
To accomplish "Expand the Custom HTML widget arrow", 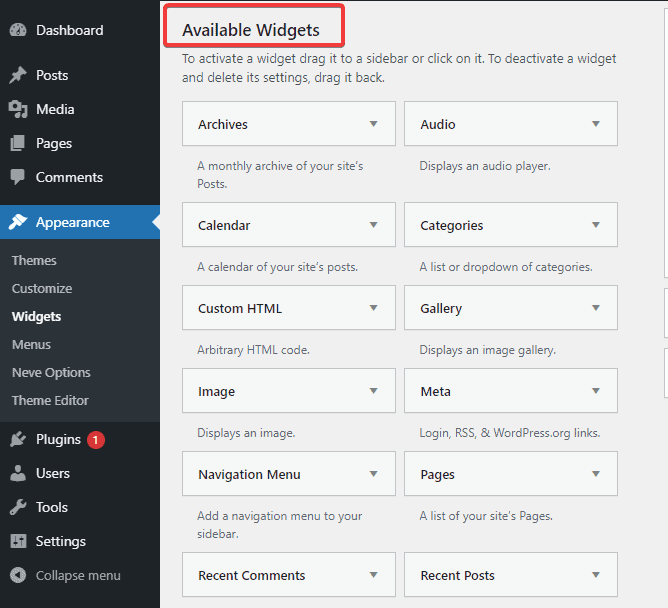I will 374,308.
